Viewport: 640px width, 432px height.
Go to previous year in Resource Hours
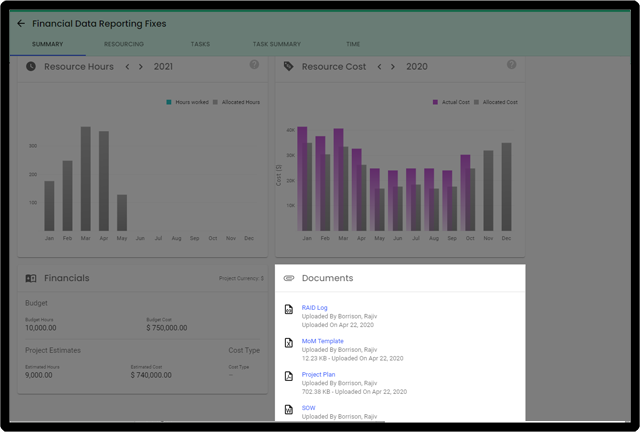coord(127,67)
